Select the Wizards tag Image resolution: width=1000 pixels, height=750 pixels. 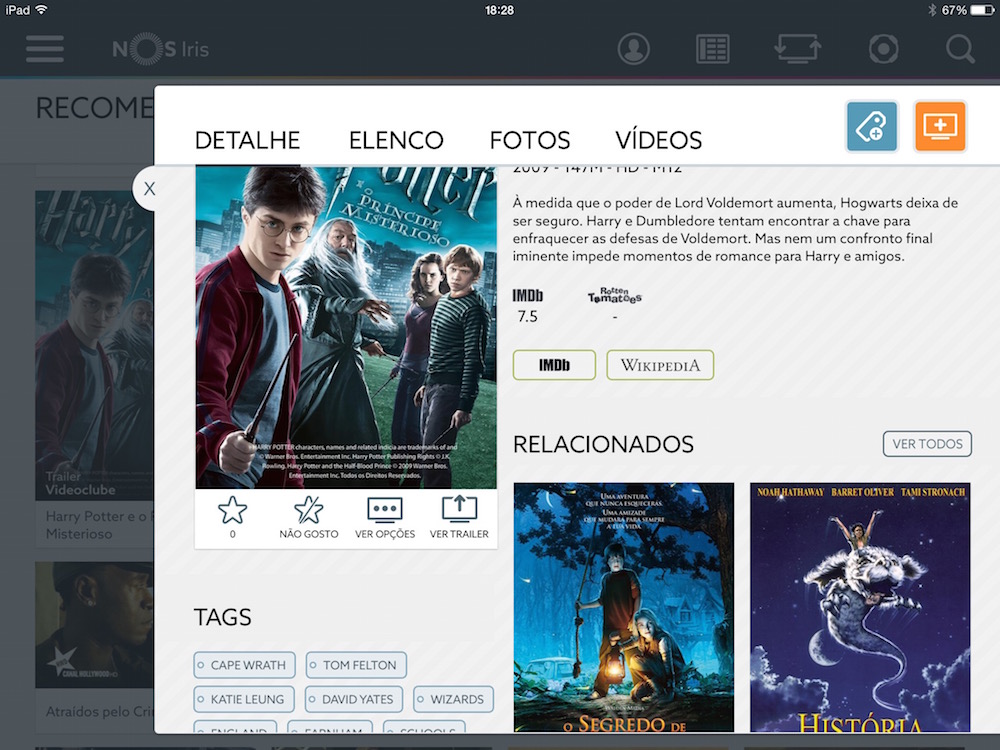click(453, 699)
